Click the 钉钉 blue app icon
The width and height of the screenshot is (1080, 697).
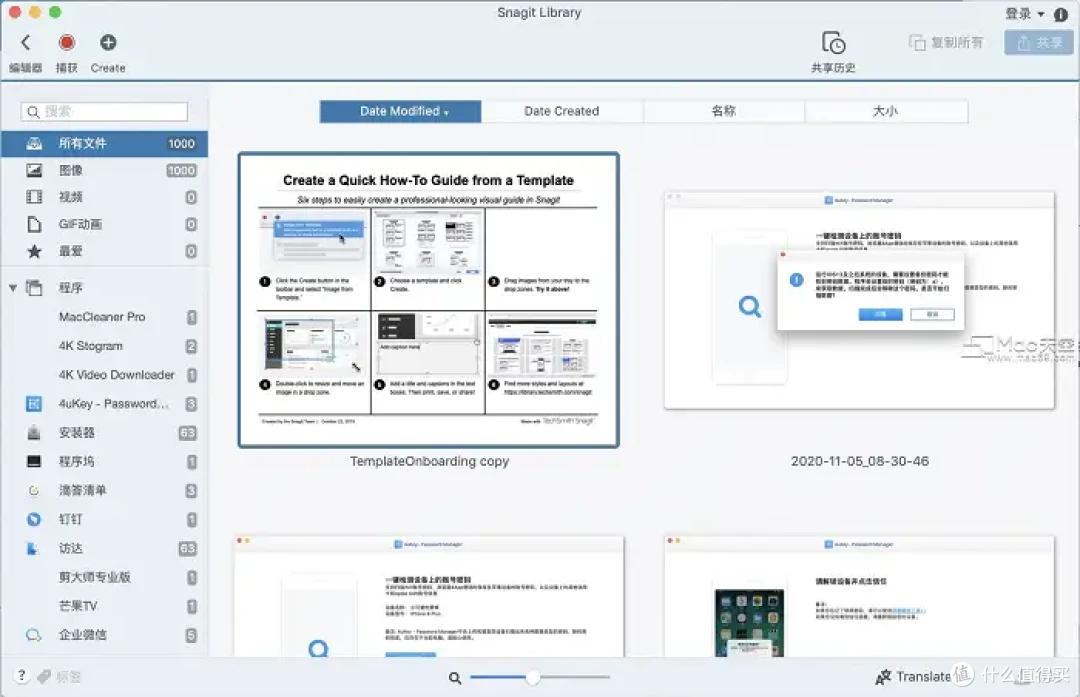tap(34, 519)
